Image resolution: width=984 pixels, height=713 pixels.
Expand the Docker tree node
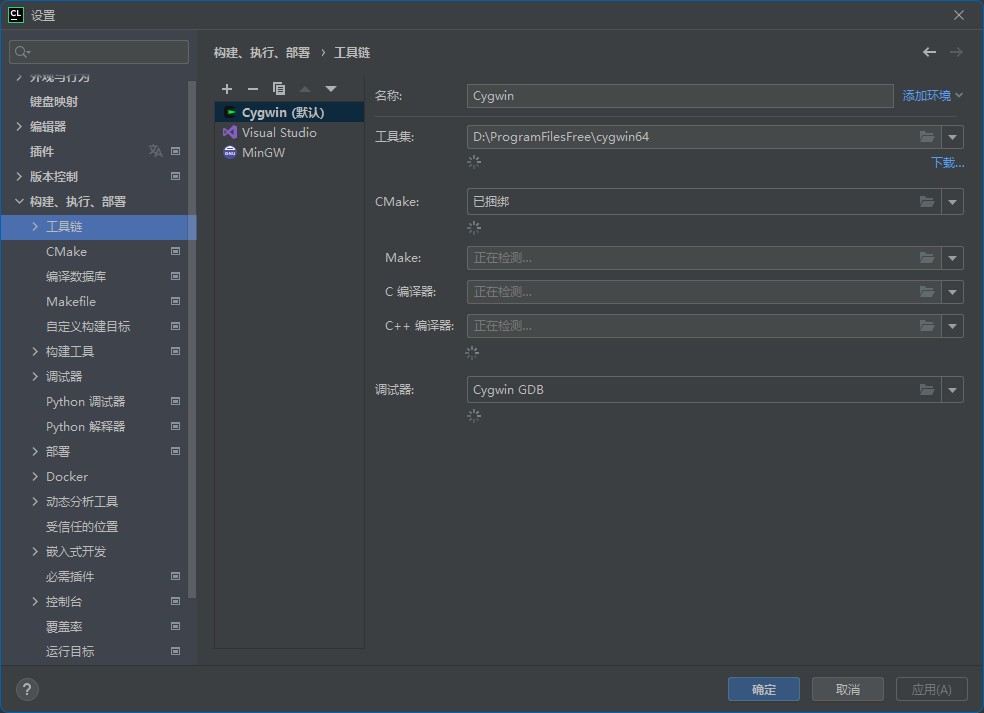pyautogui.click(x=35, y=476)
